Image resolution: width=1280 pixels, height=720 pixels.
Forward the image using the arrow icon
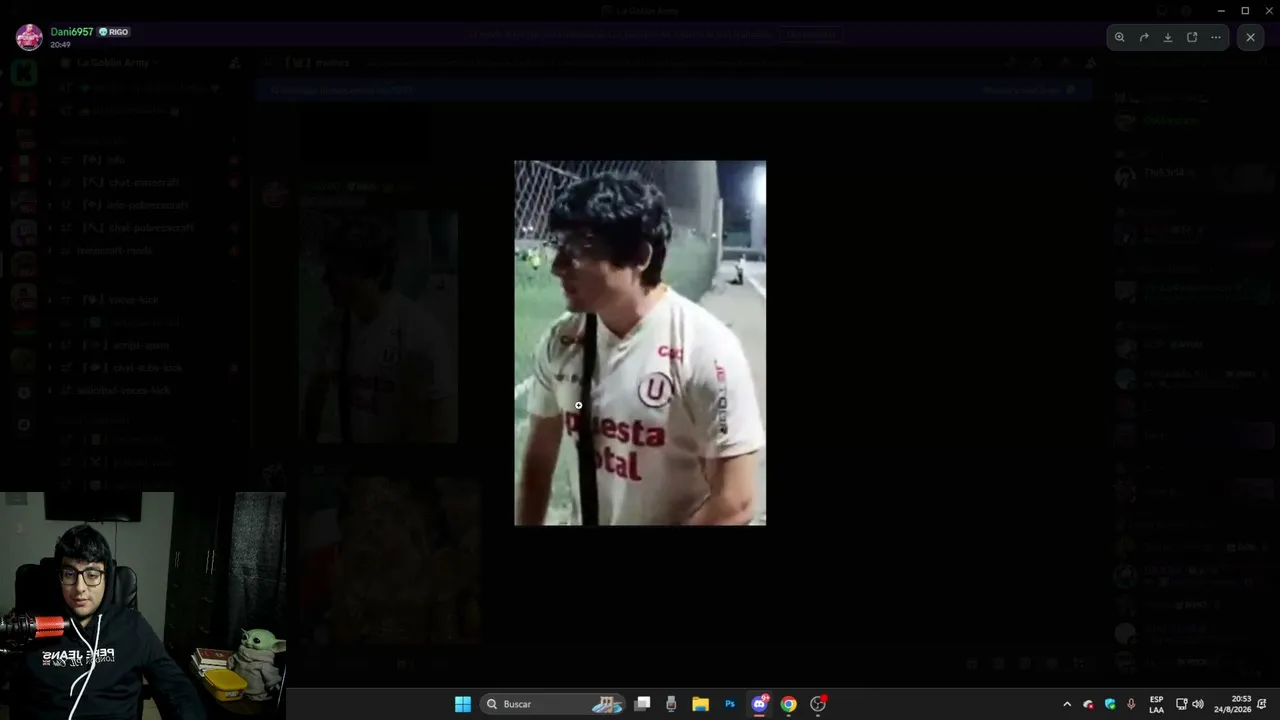[1144, 37]
